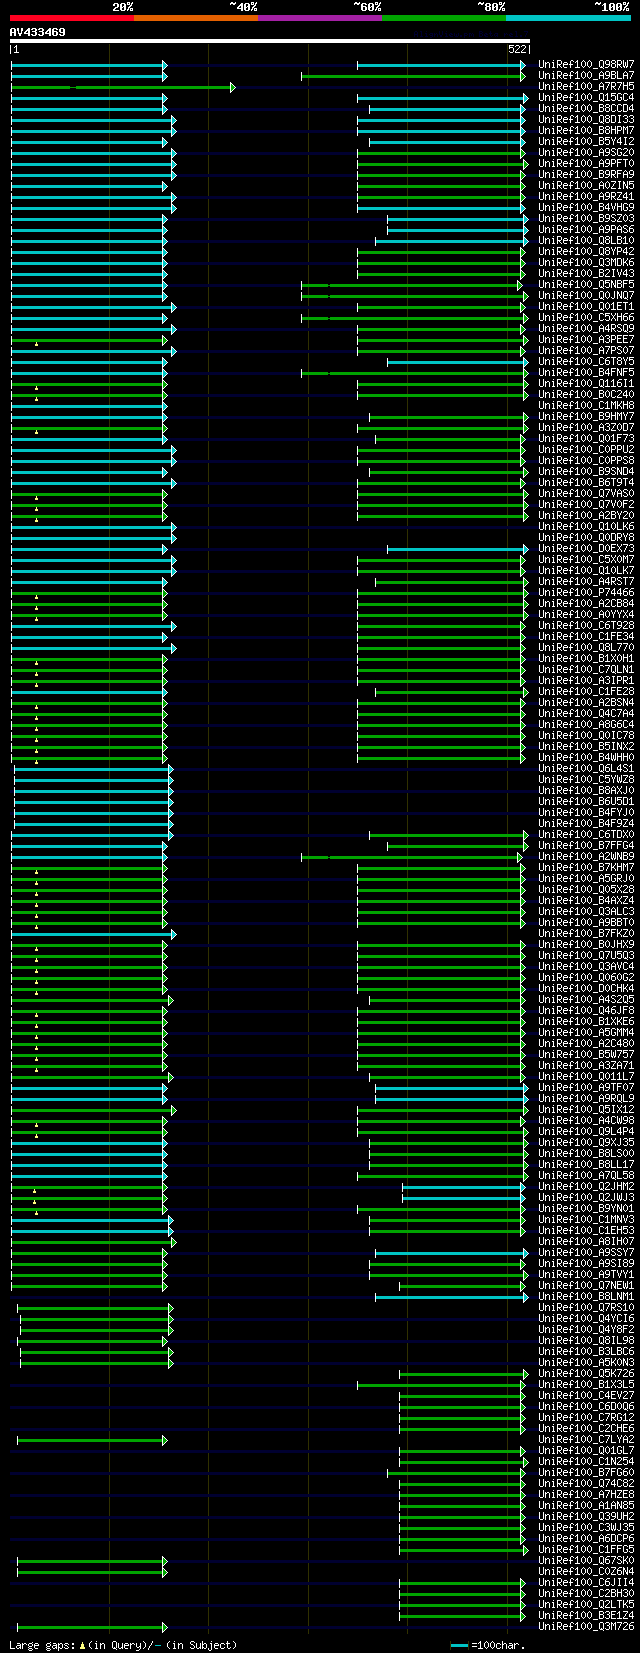Open hit UniRef100_B4FNF5
The height and width of the screenshot is (1653, 640).
point(586,372)
